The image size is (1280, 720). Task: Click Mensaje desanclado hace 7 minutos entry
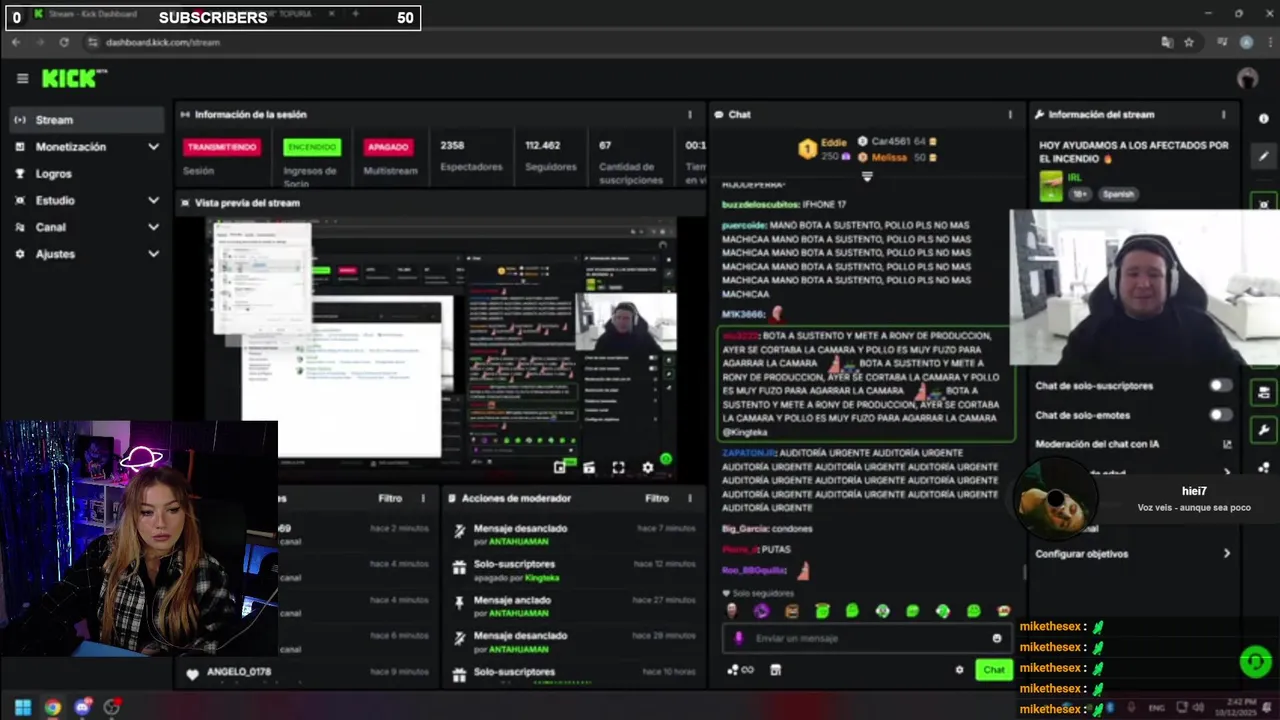[573, 535]
